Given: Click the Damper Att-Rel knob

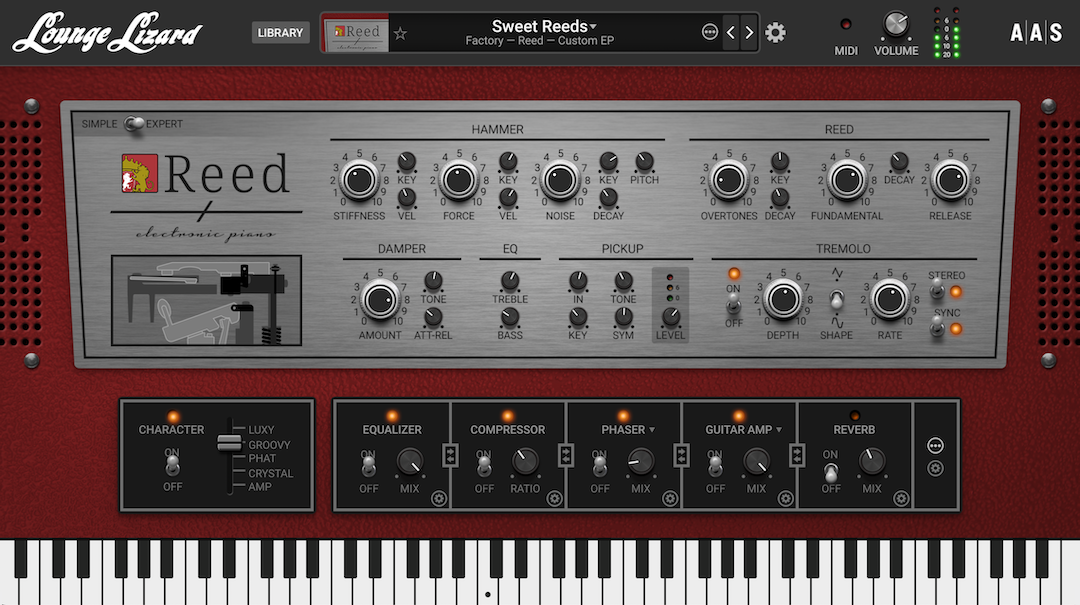Looking at the screenshot, I should click(433, 317).
